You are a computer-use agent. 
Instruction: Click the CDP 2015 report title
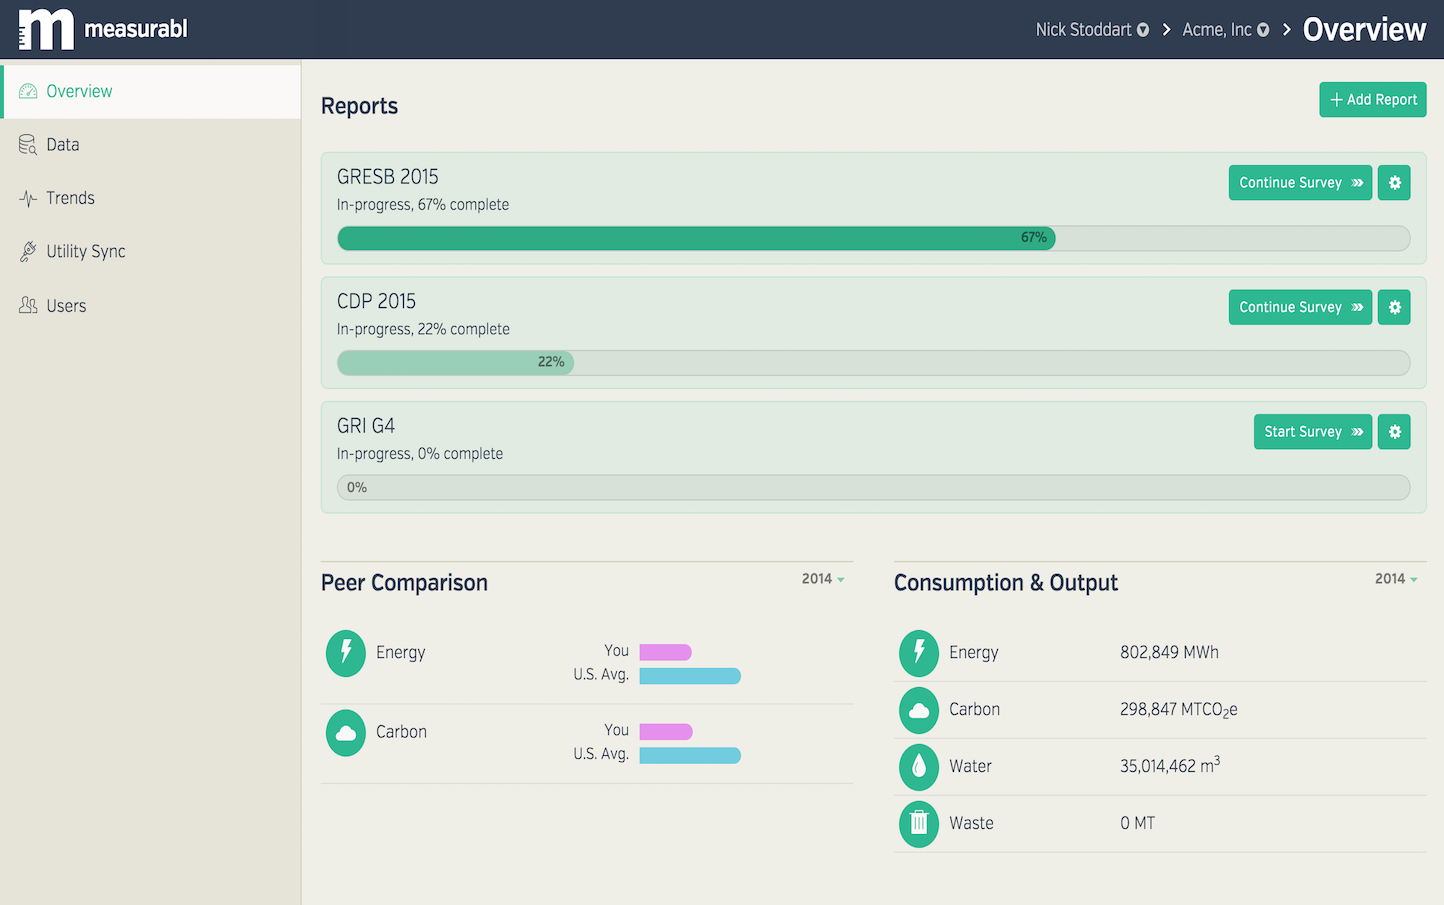tap(376, 302)
